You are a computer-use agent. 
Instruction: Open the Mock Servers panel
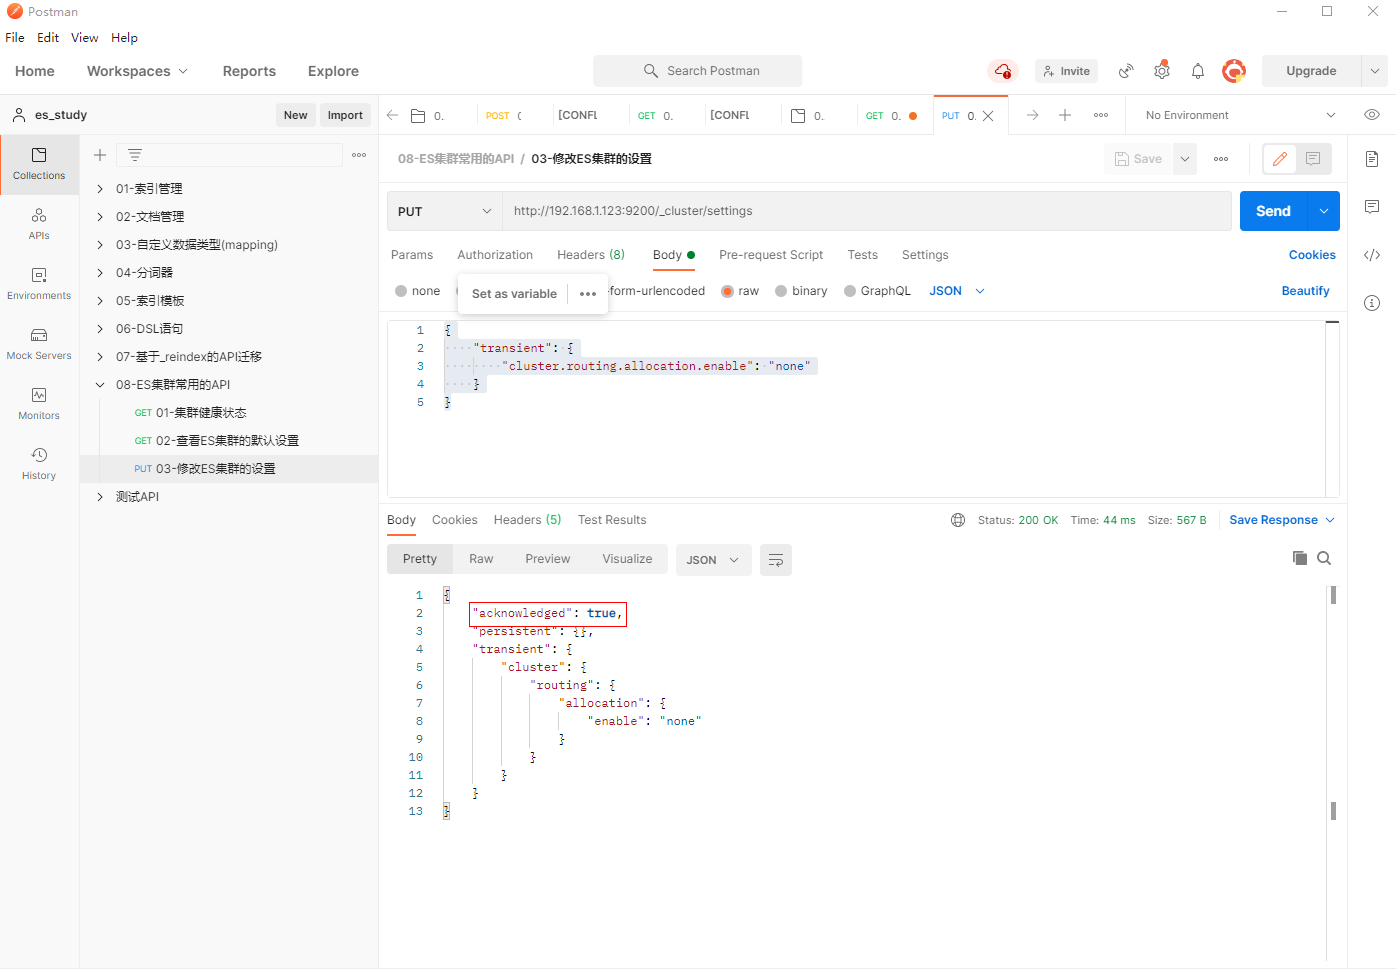pos(39,344)
